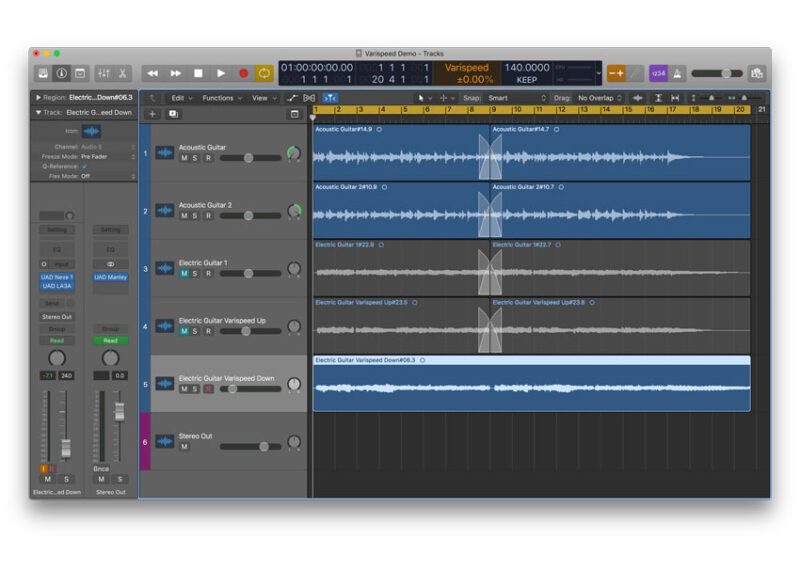Open the Freeze Mode Pre Fader dropdown
Image resolution: width=800 pixels, height=571 pixels.
[108, 157]
